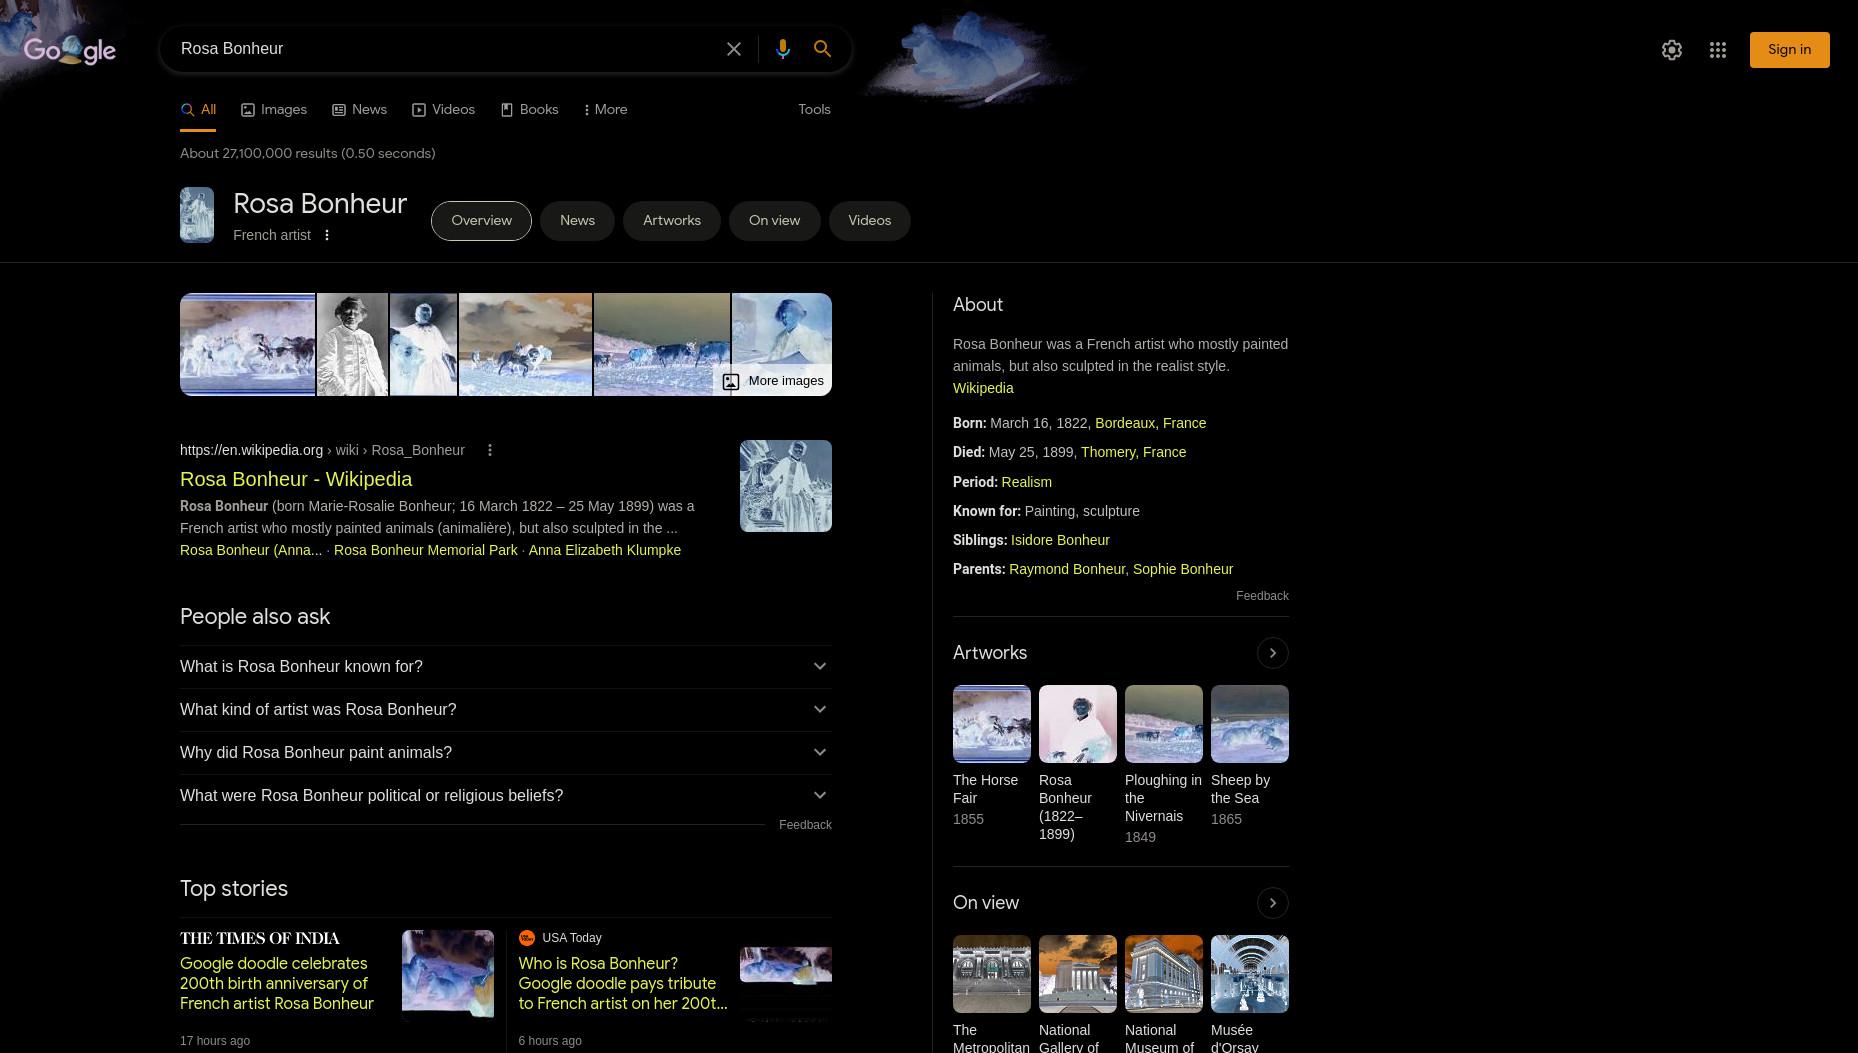Screen dimensions: 1858x1053
Task: Click Sophie Bonheur parent link
Action: click(x=1183, y=569)
